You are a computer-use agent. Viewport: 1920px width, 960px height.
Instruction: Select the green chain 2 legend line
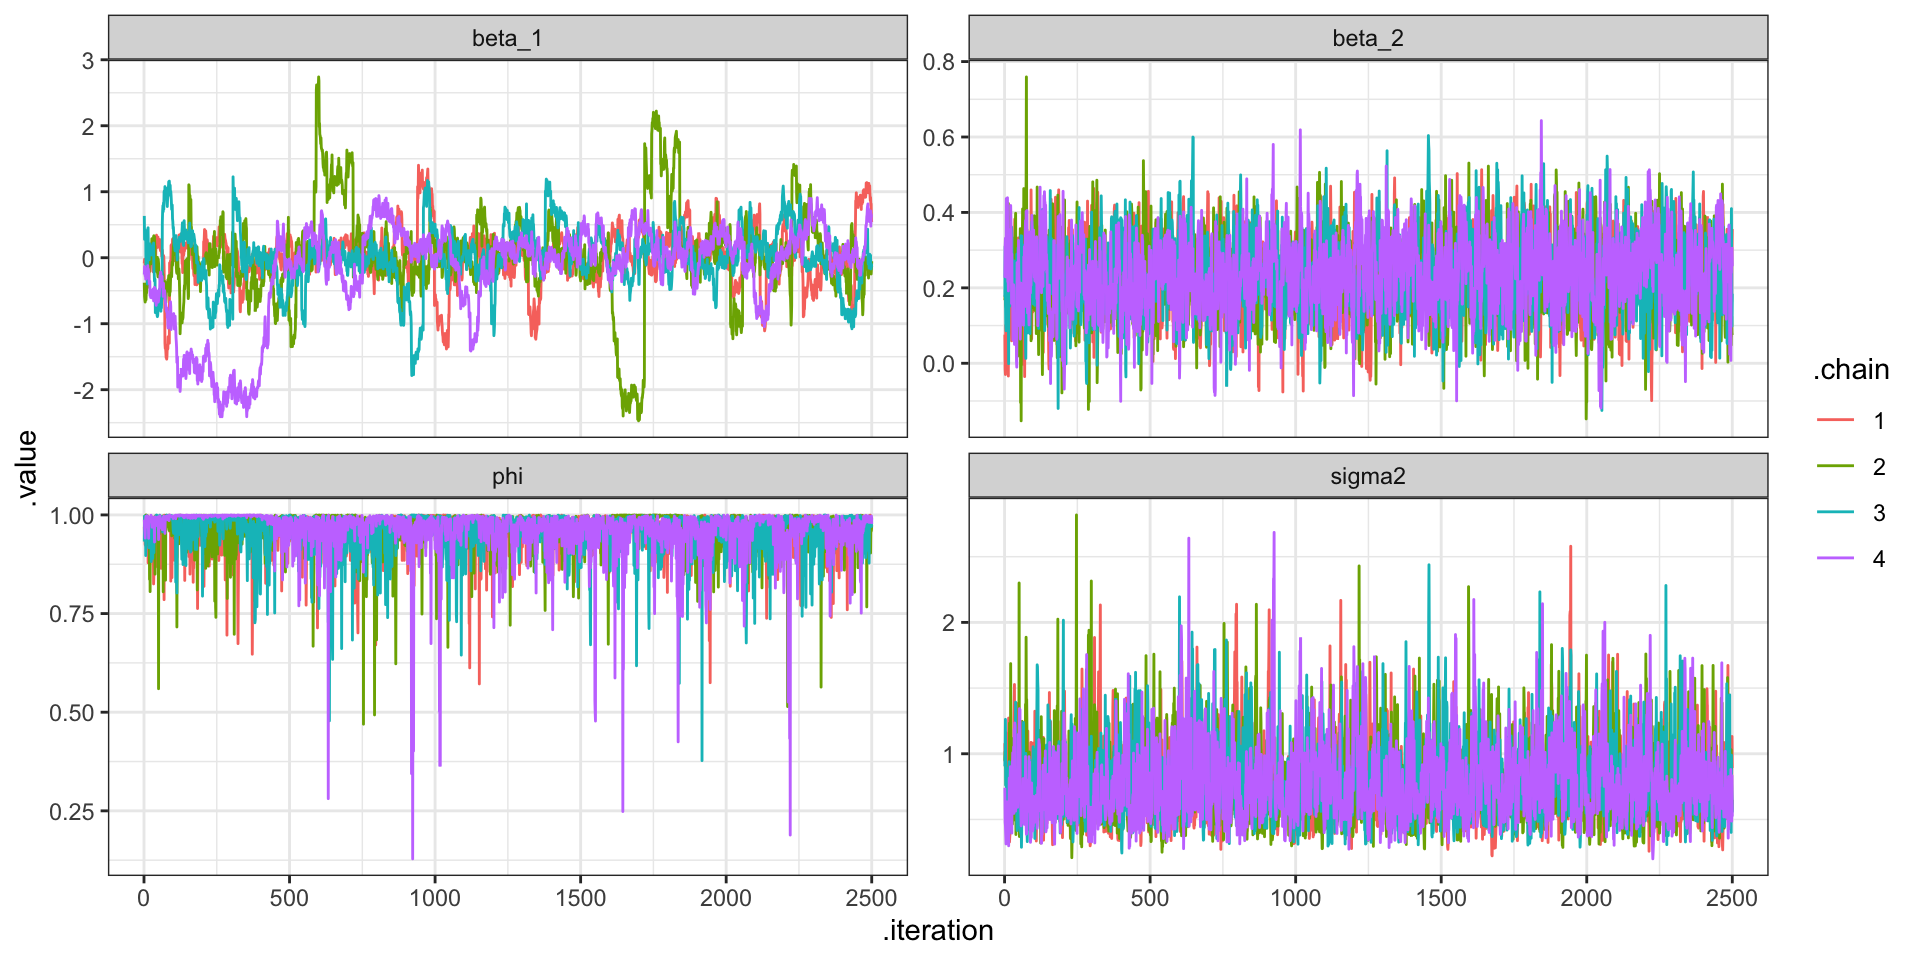pyautogui.click(x=1835, y=467)
